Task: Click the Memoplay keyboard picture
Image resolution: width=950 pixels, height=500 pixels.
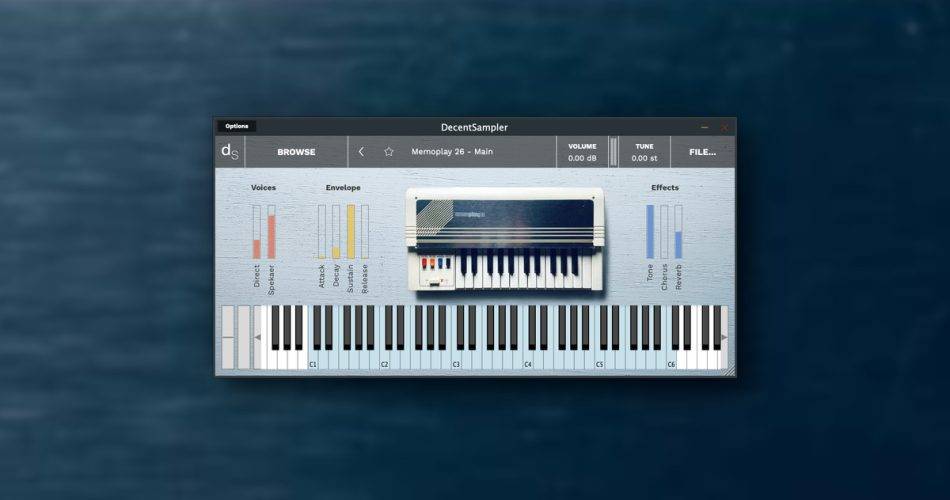Action: (x=505, y=240)
